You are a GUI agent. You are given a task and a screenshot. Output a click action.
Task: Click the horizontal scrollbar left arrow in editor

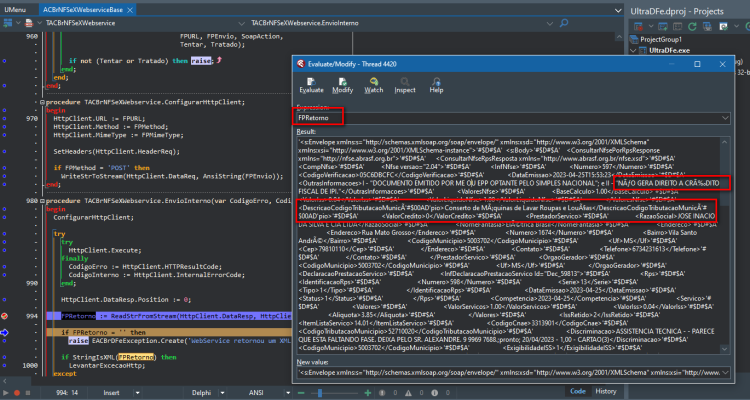(4, 381)
